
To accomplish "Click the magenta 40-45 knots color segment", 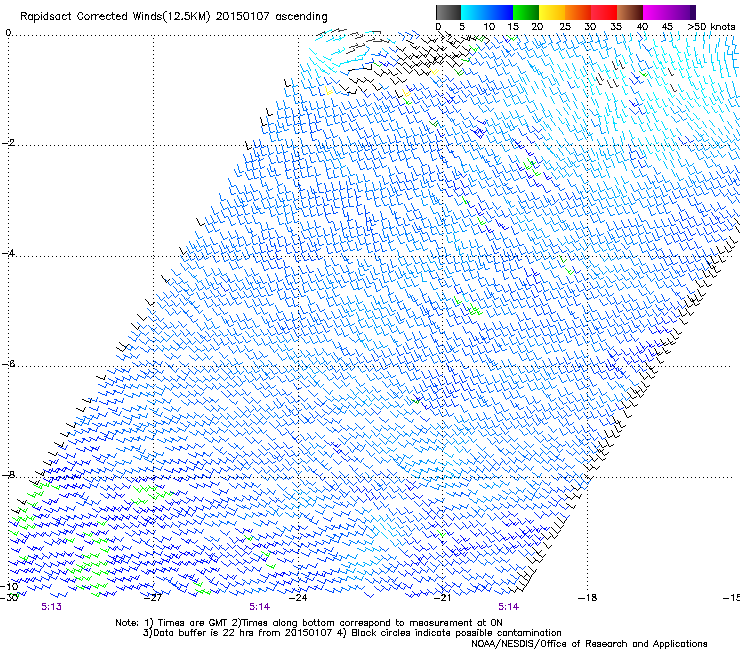I will (656, 12).
